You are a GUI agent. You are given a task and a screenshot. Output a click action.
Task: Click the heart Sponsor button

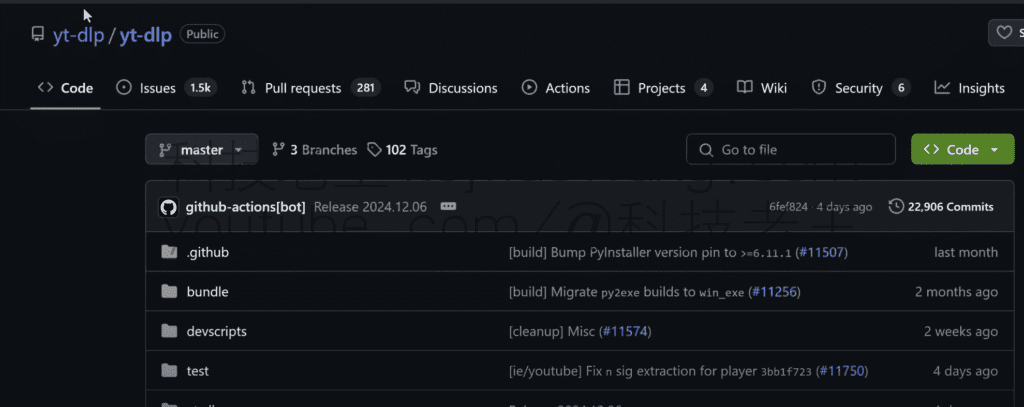pos(1006,34)
